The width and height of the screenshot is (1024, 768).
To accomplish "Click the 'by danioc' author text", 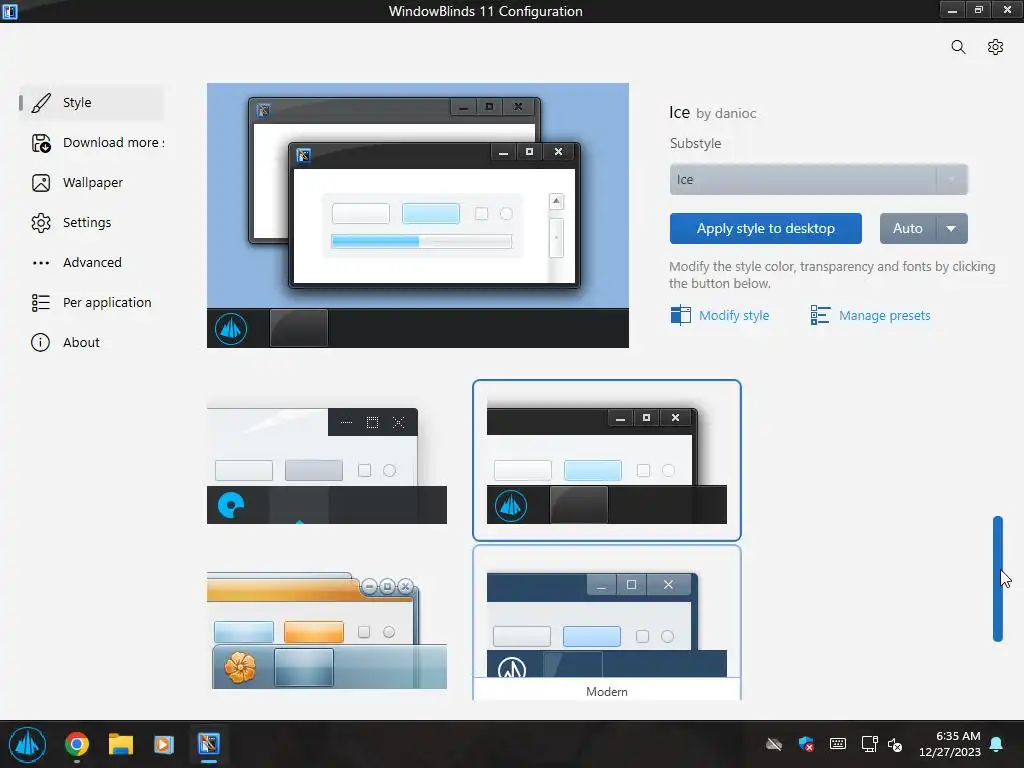I will 726,114.
